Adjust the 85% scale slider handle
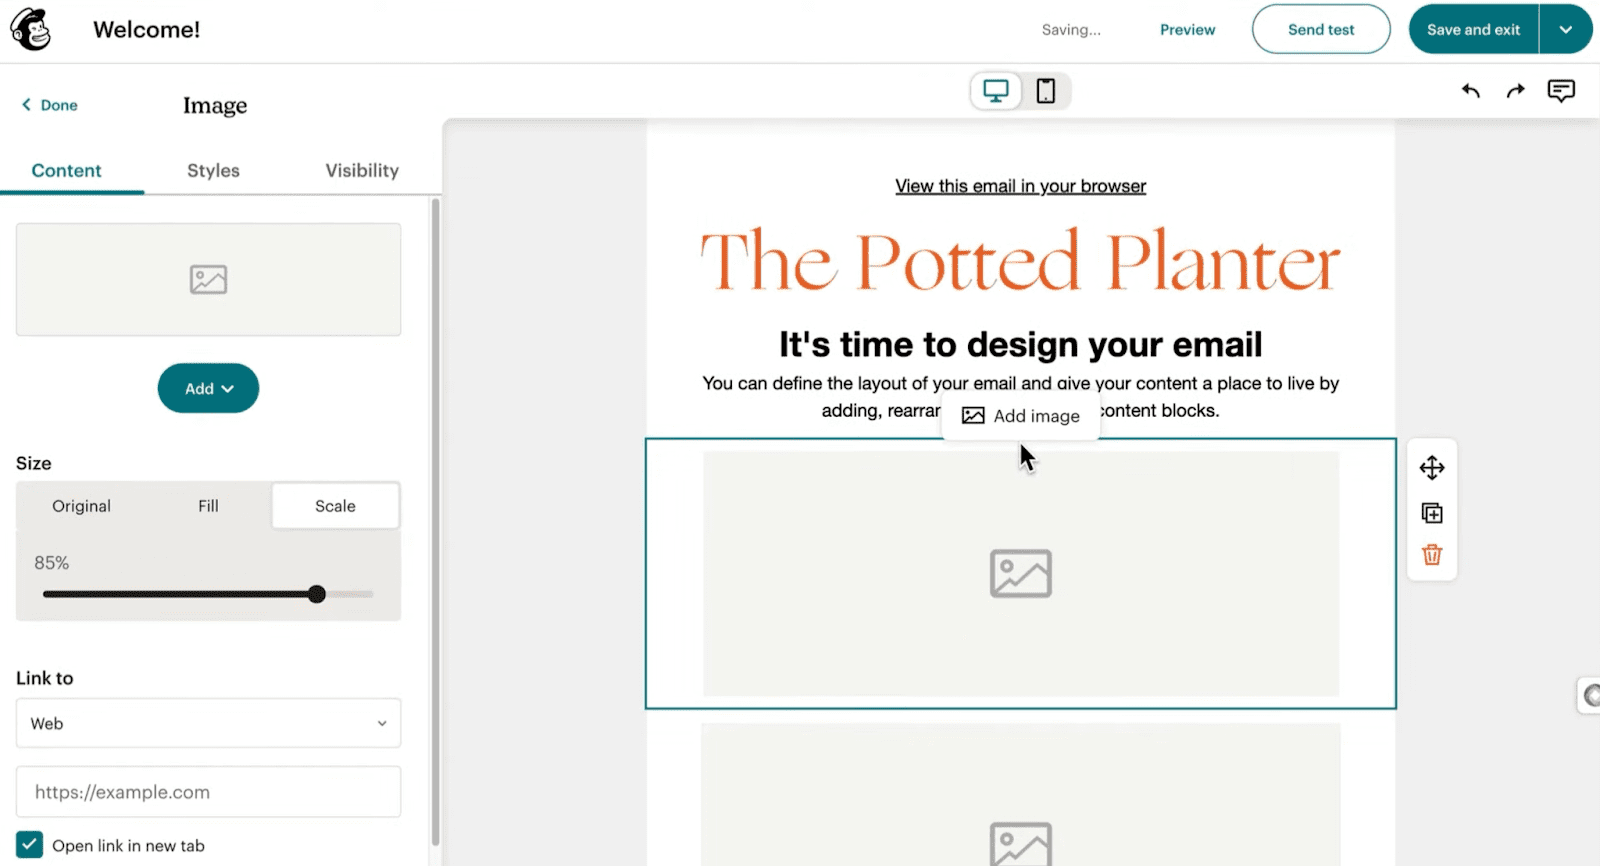The width and height of the screenshot is (1600, 866). [x=317, y=594]
